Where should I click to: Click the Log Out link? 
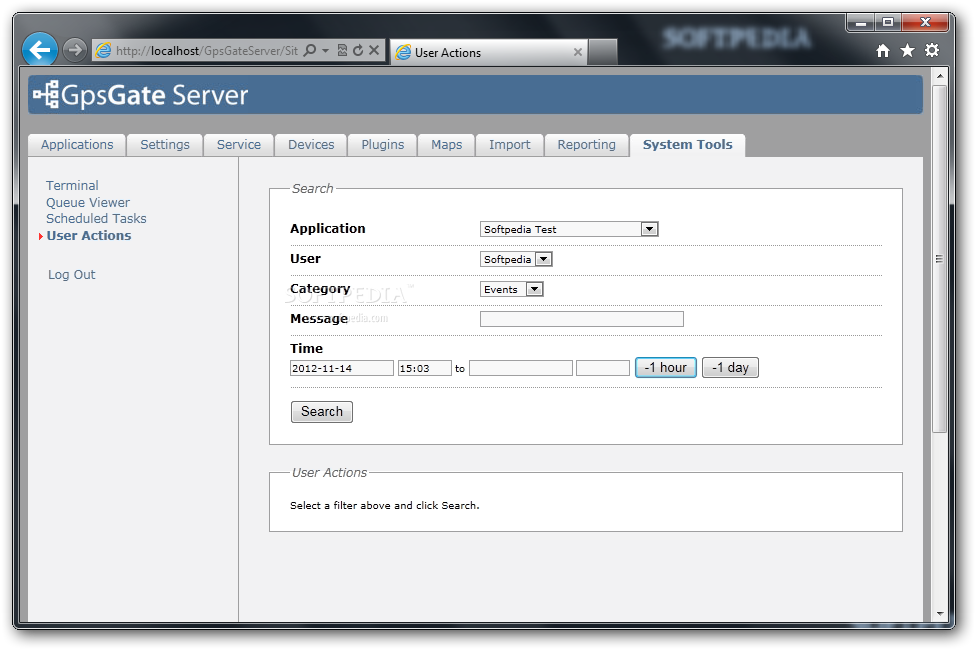72,275
